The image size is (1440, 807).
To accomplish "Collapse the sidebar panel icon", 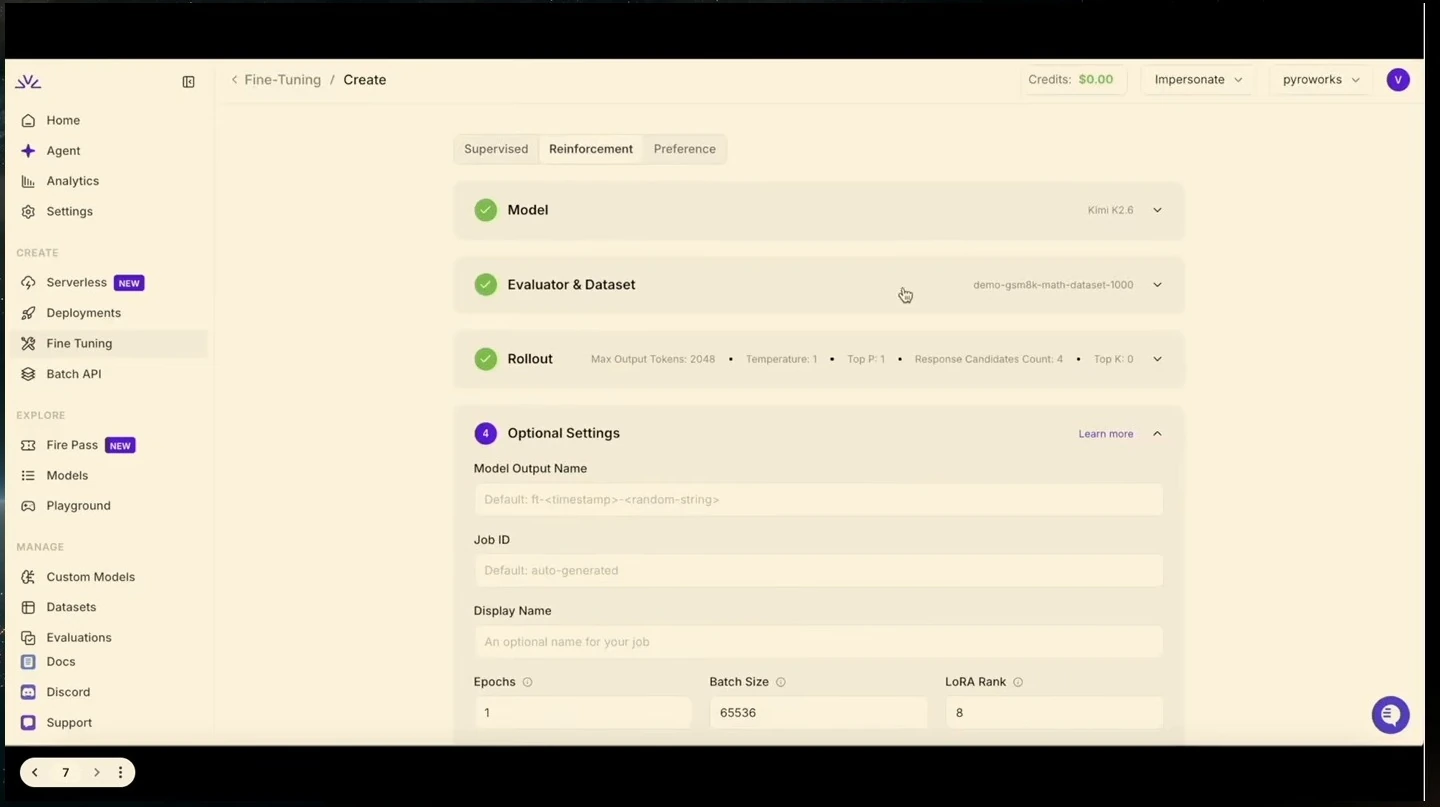I will click(188, 82).
